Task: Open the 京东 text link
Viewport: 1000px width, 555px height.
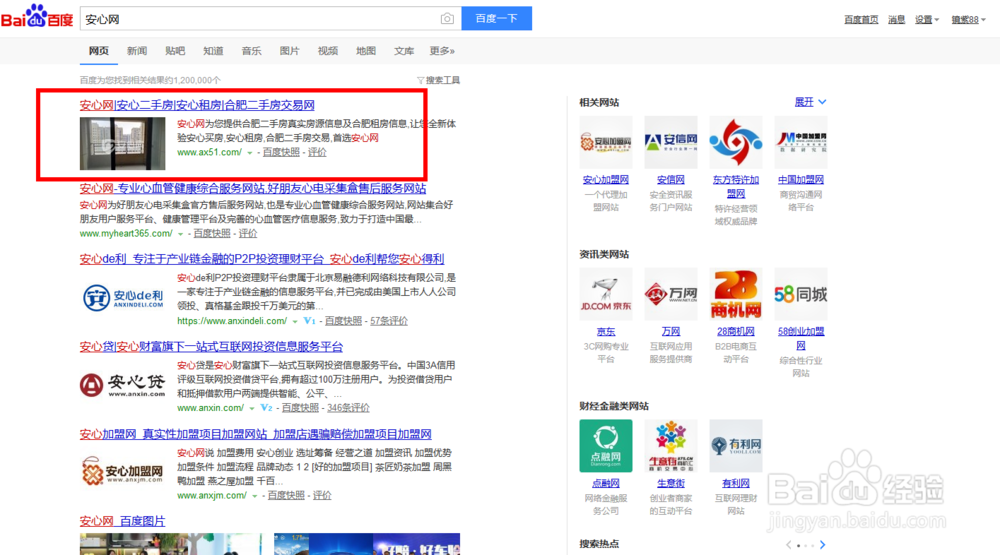Action: [x=606, y=332]
